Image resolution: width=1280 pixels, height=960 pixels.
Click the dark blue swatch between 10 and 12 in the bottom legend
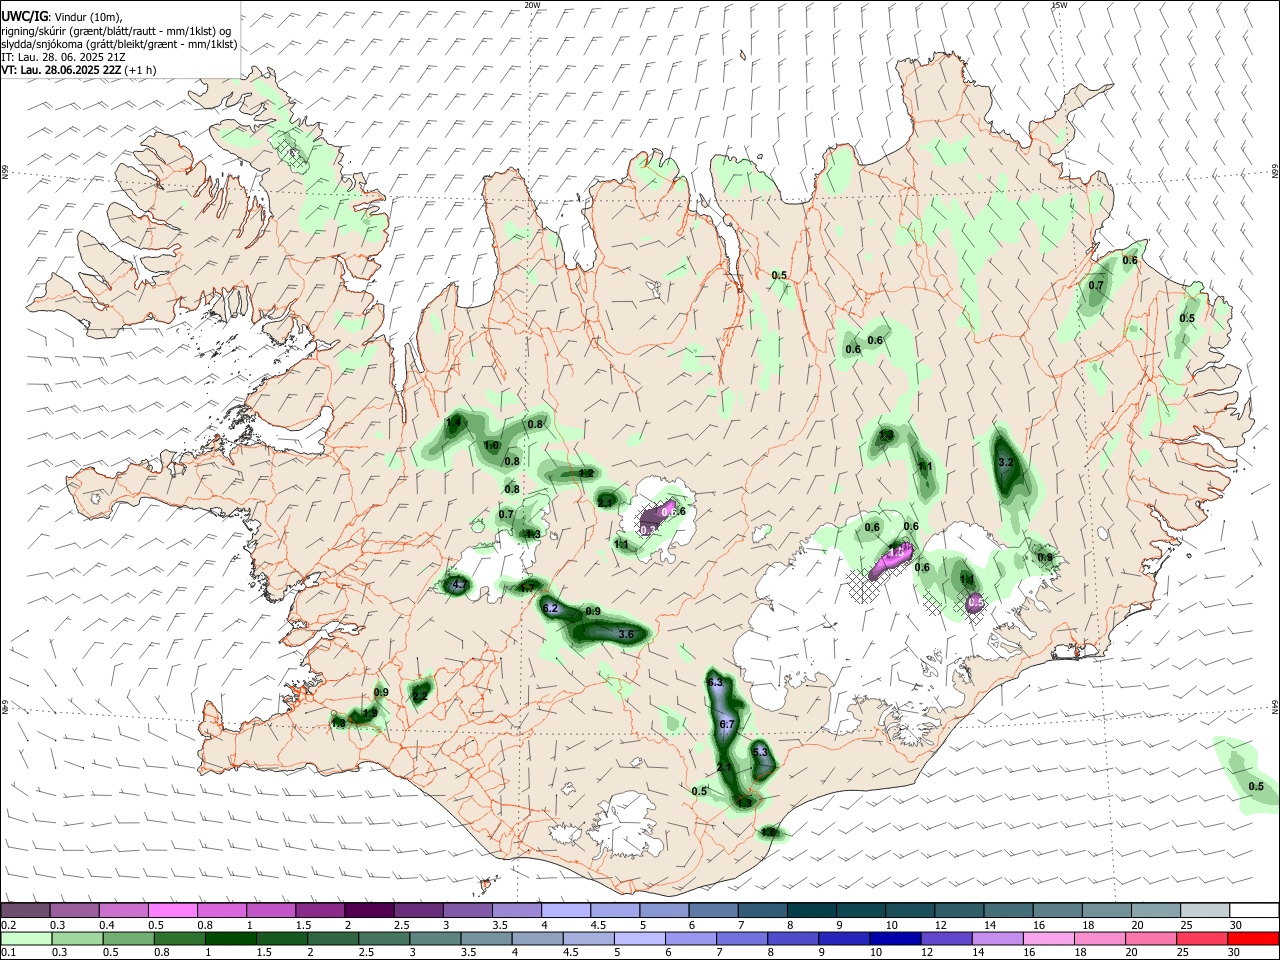pyautogui.click(x=894, y=938)
